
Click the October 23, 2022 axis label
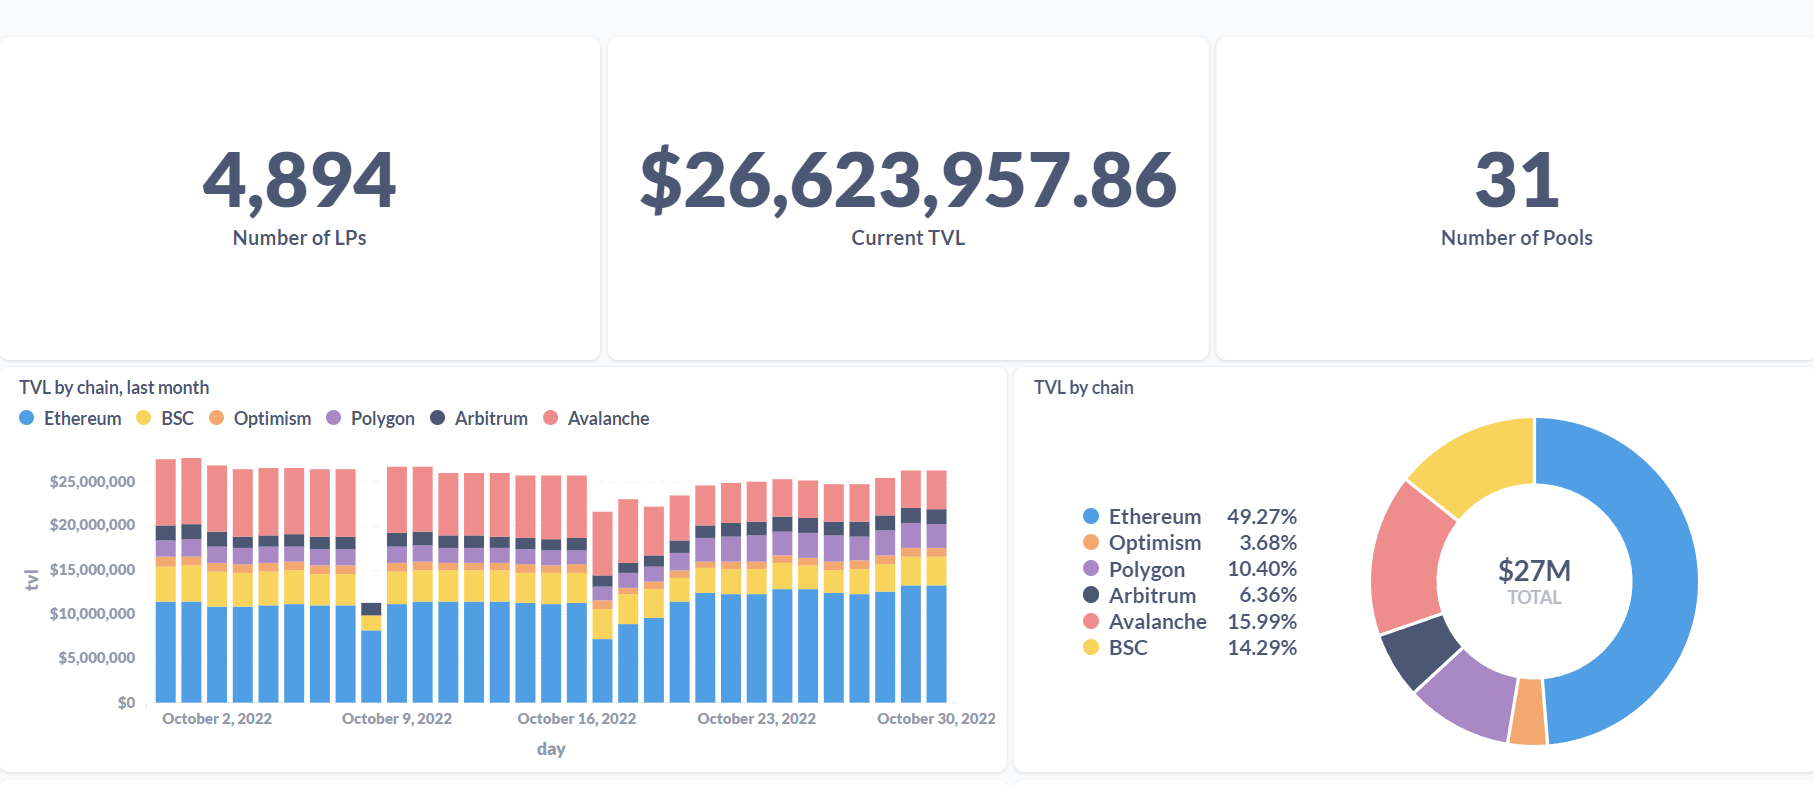(x=757, y=719)
